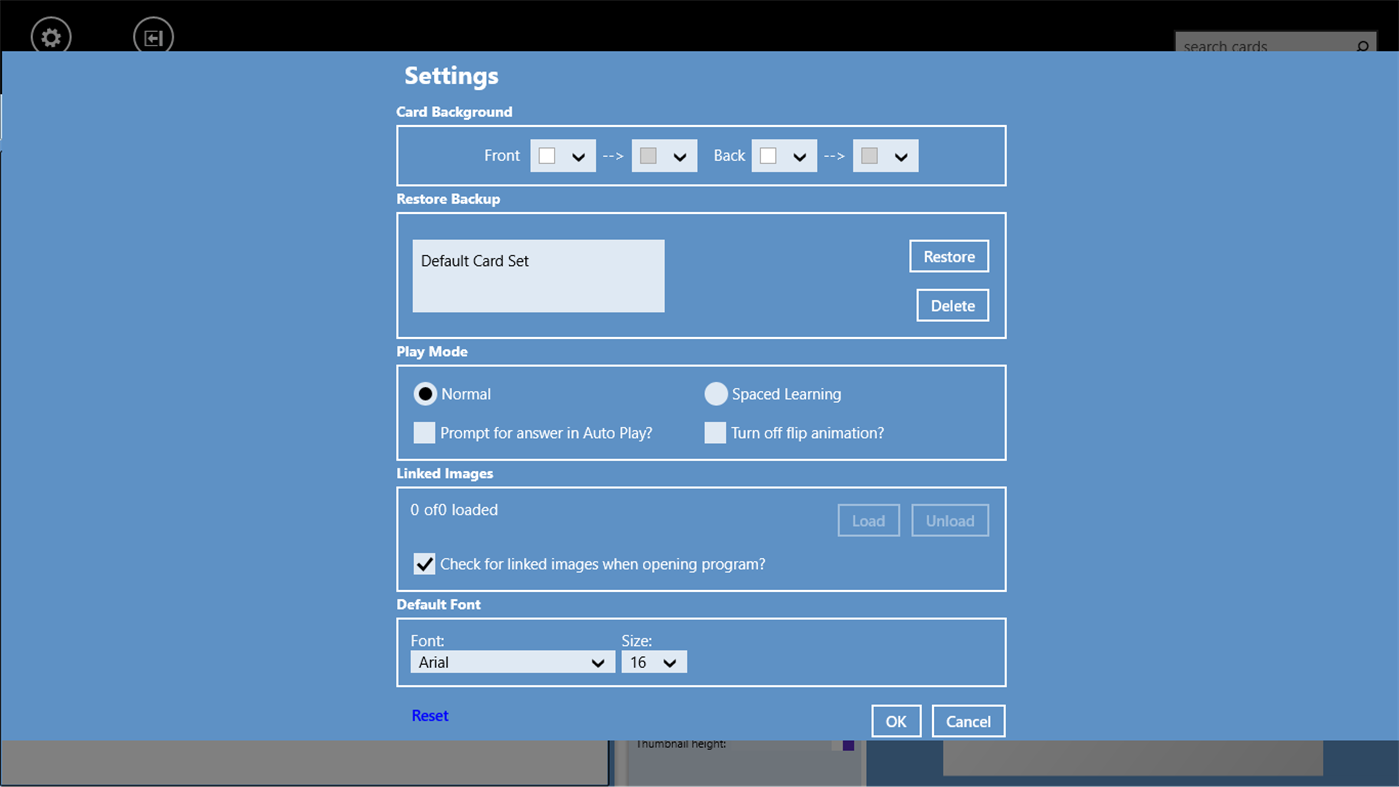The height and width of the screenshot is (787, 1399).
Task: Open the Settings gear icon
Action: click(50, 36)
